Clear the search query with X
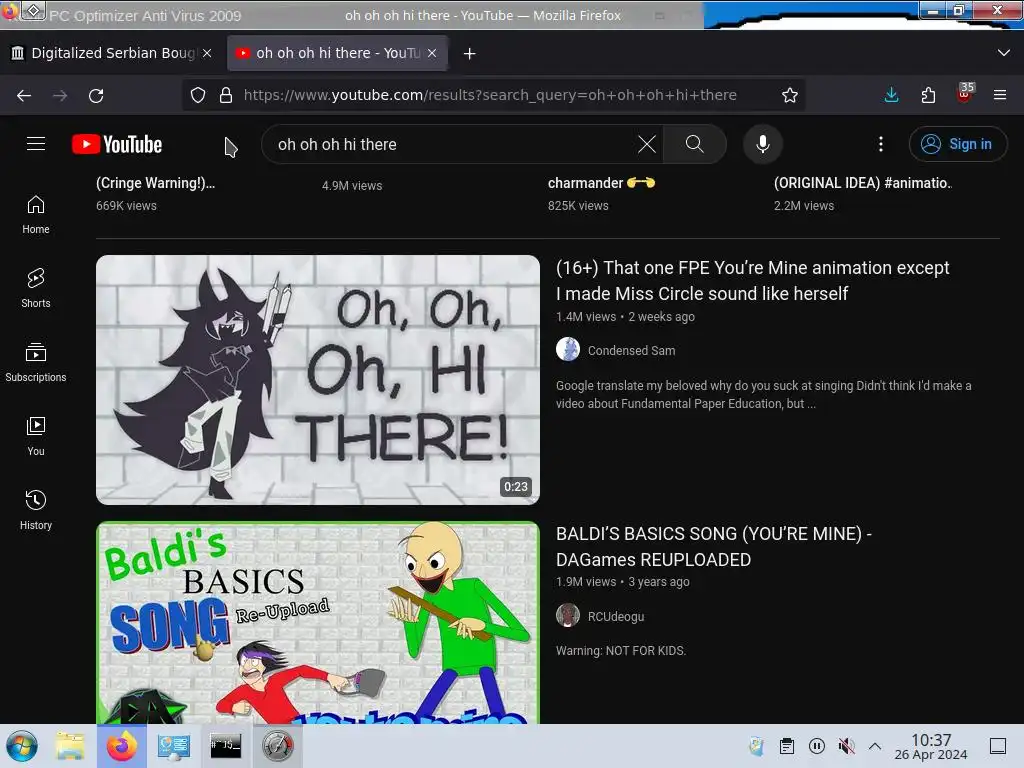The width and height of the screenshot is (1024, 768). [x=647, y=144]
